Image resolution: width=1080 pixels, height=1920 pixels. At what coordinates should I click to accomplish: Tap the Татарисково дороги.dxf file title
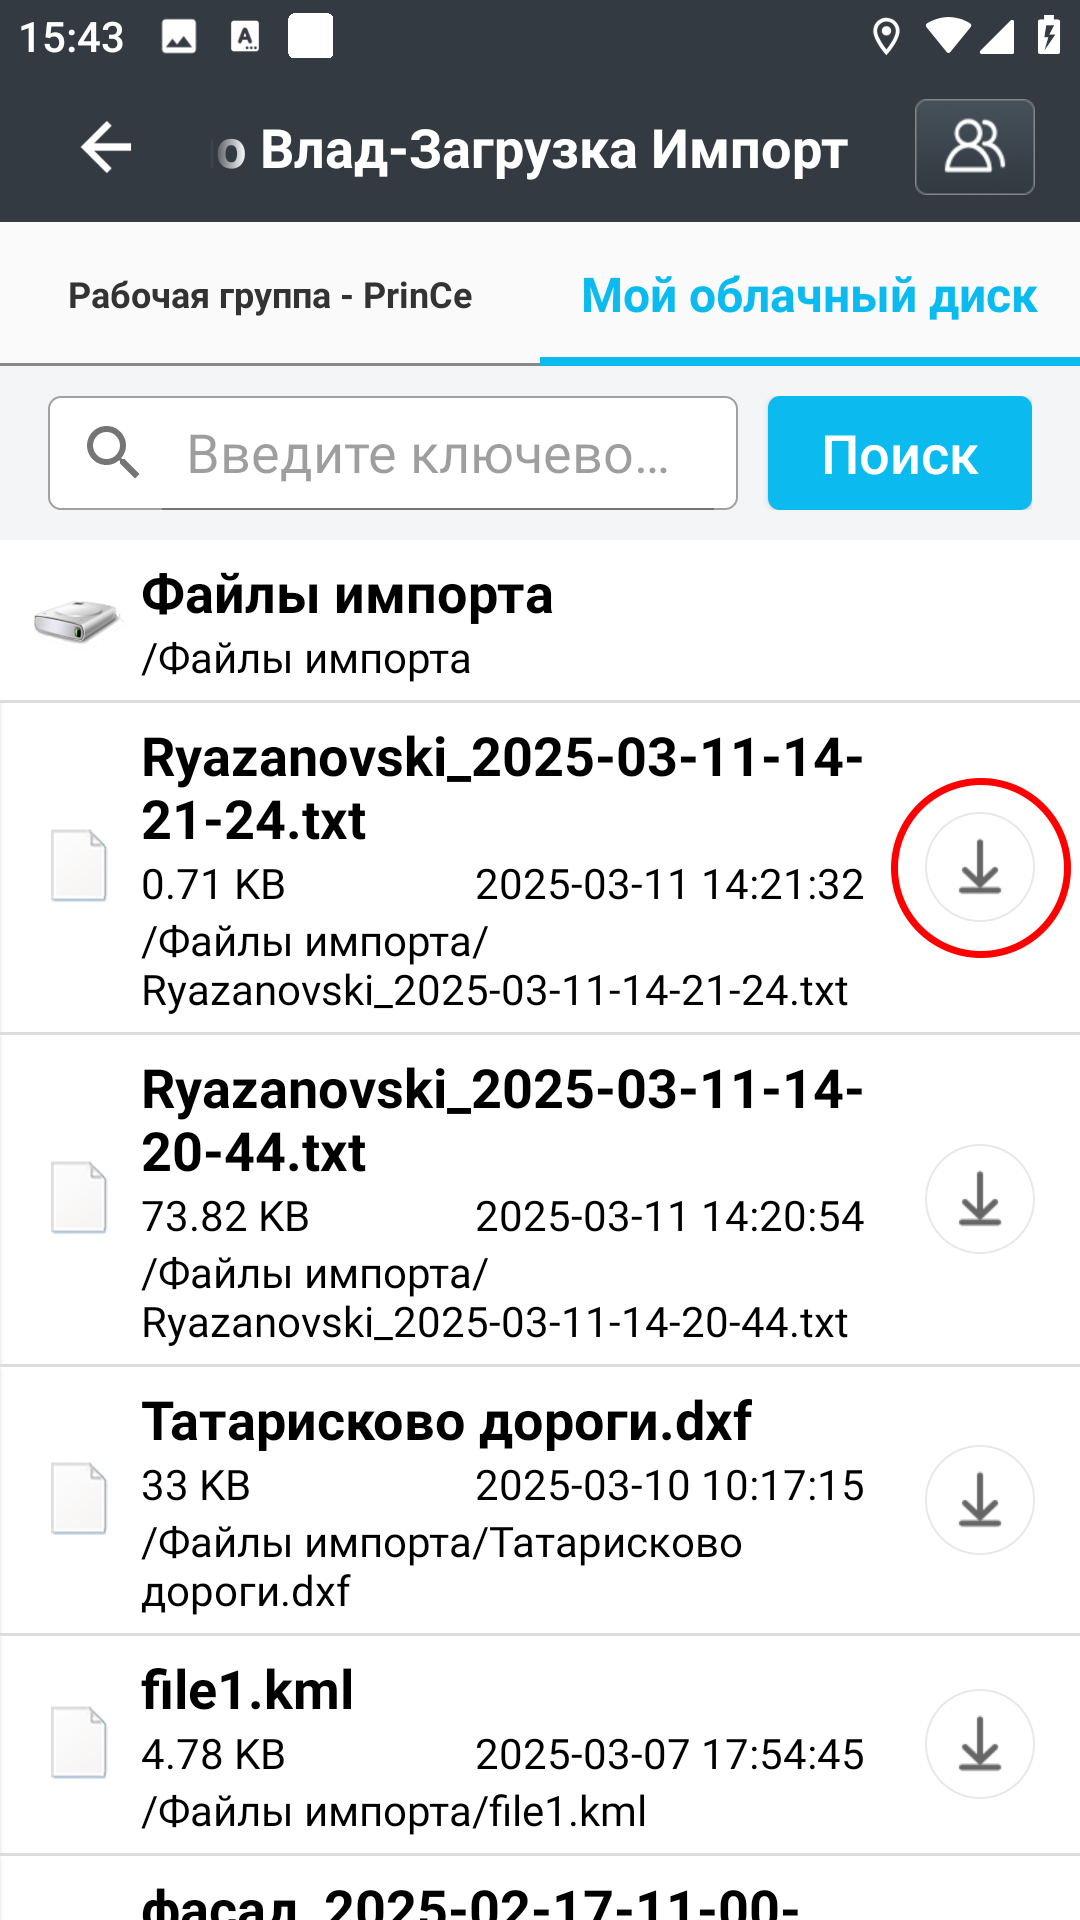446,1421
